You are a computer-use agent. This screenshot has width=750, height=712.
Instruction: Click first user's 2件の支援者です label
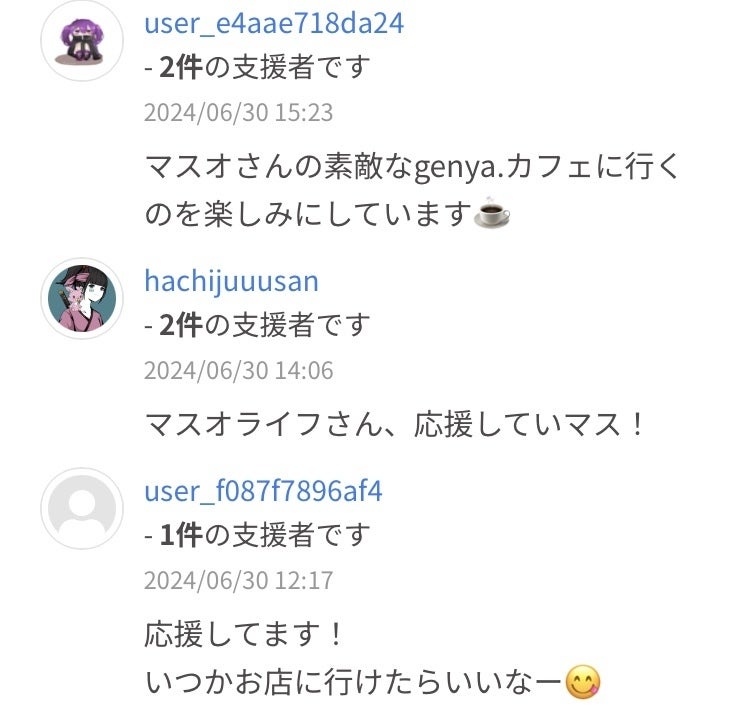click(257, 67)
